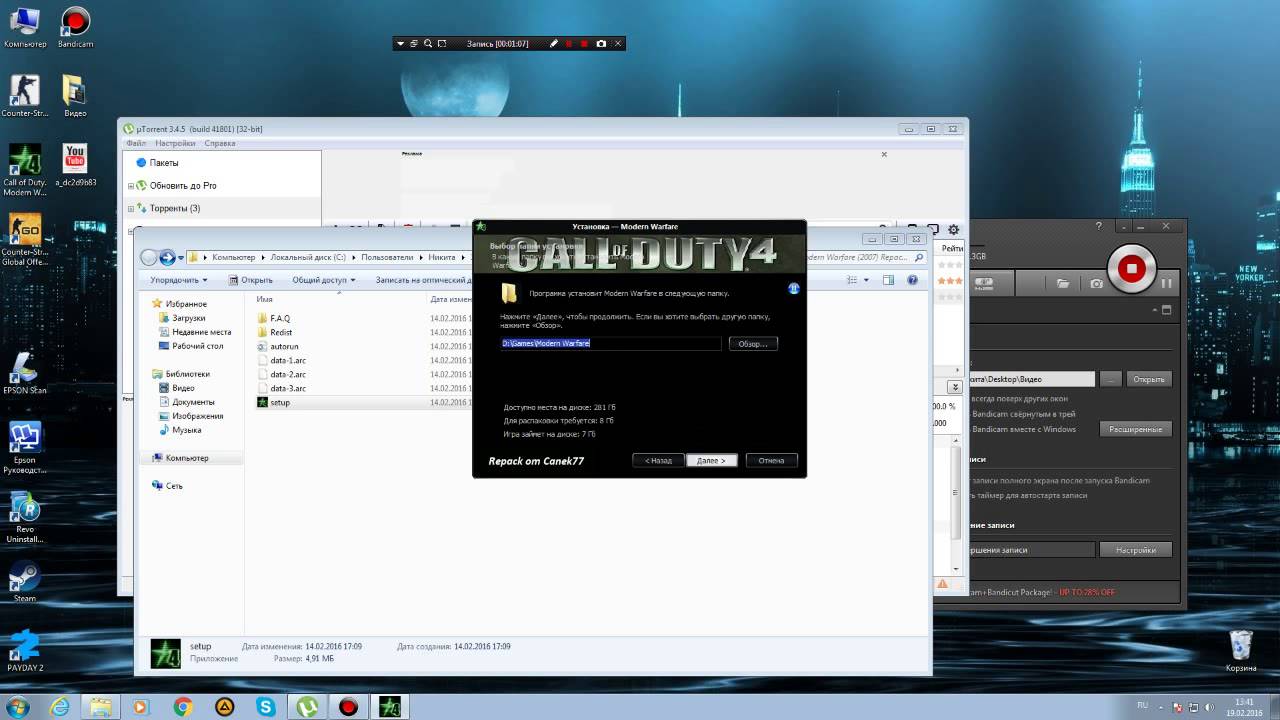Image resolution: width=1280 pixels, height=720 pixels.
Task: Open Изображения library in sidebar
Action: [197, 416]
